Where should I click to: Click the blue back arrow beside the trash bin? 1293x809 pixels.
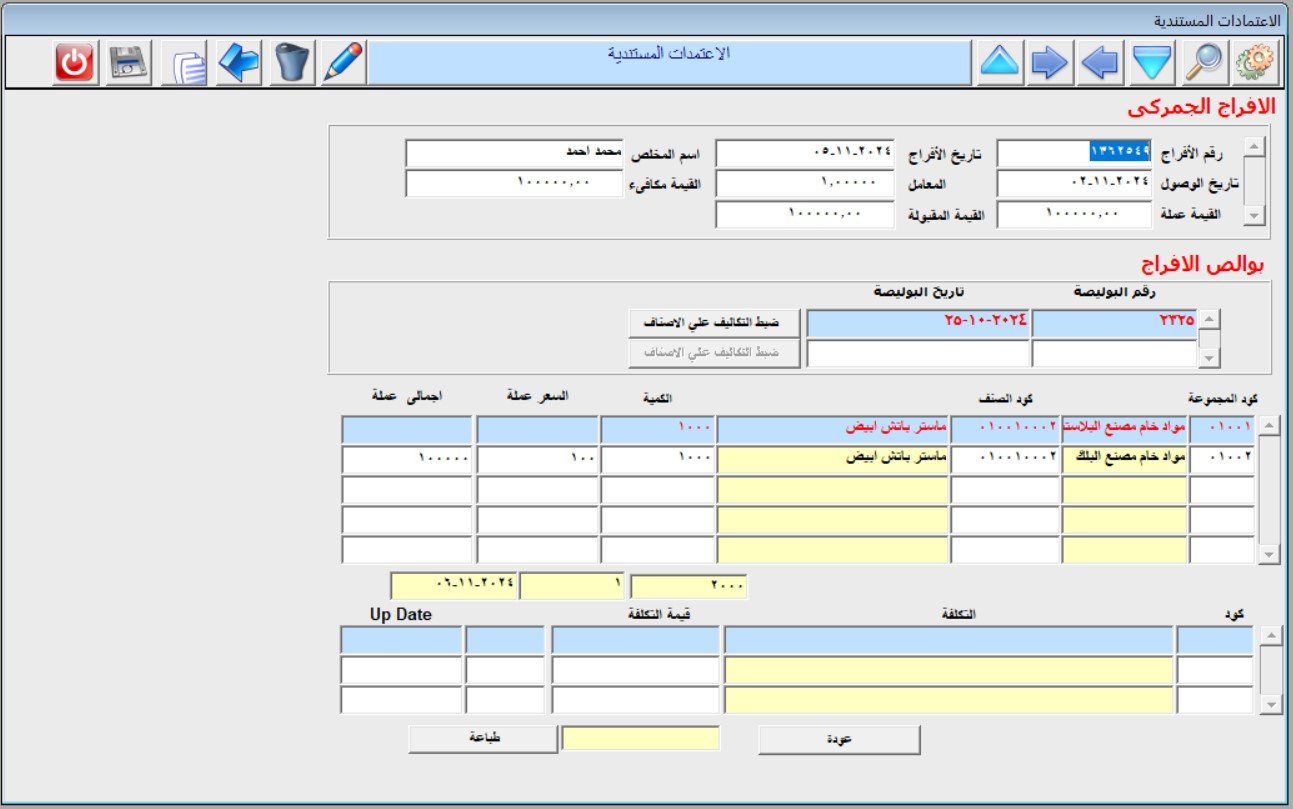point(239,63)
